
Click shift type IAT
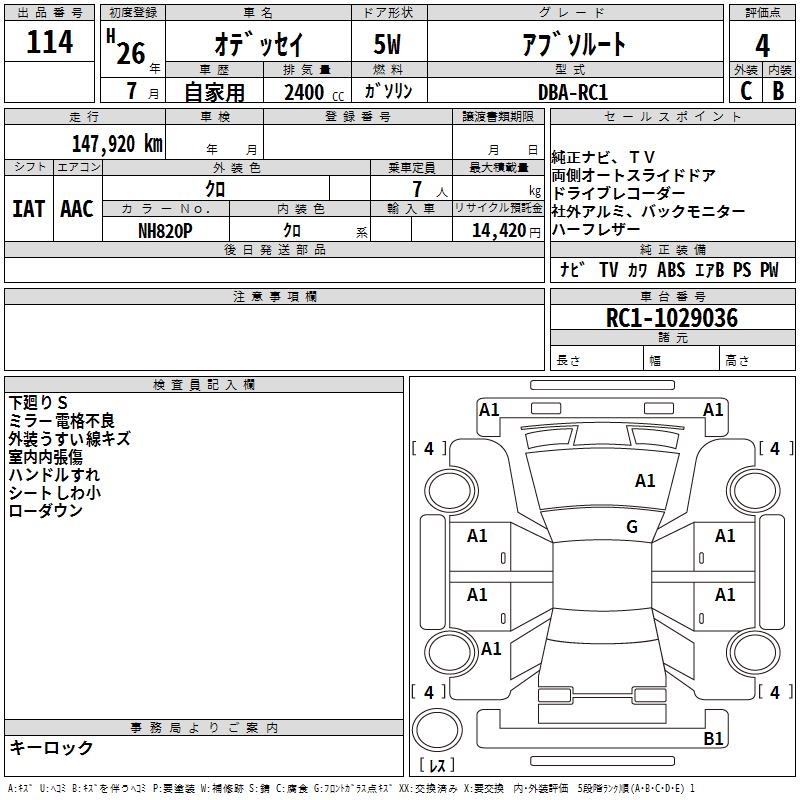point(29,209)
